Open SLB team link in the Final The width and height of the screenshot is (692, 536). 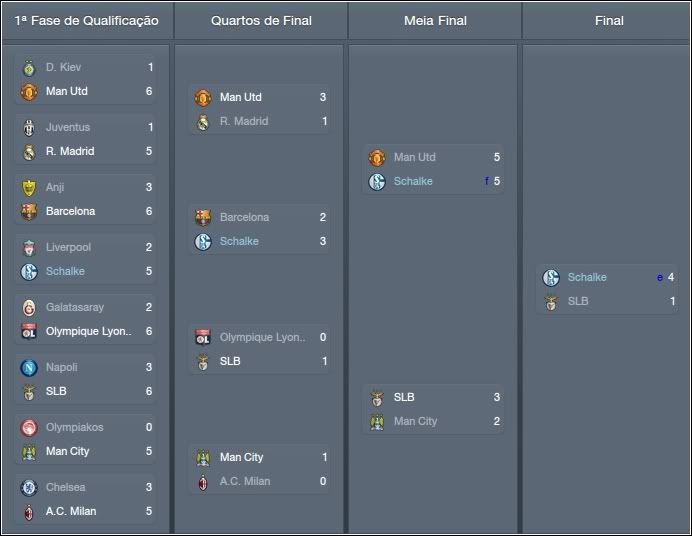[578, 301]
